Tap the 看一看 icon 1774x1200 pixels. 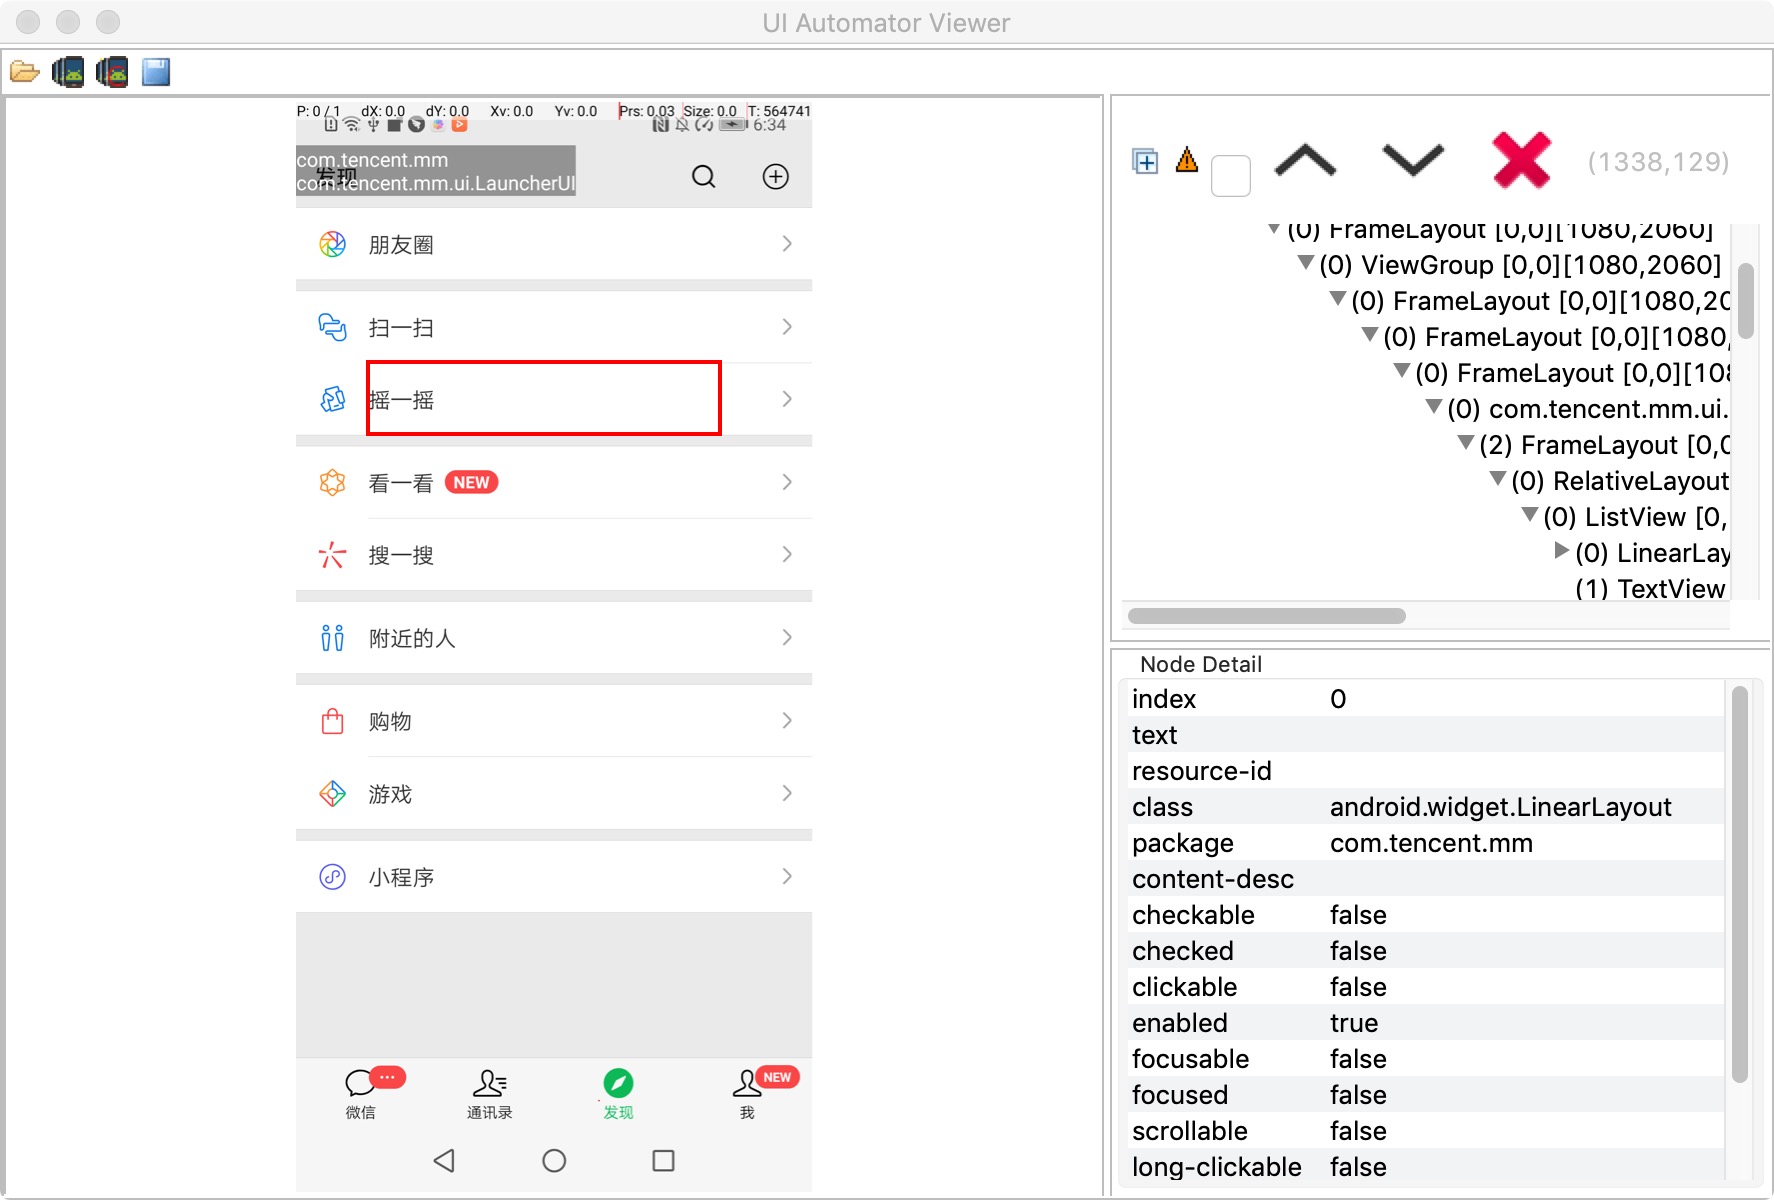[x=332, y=482]
